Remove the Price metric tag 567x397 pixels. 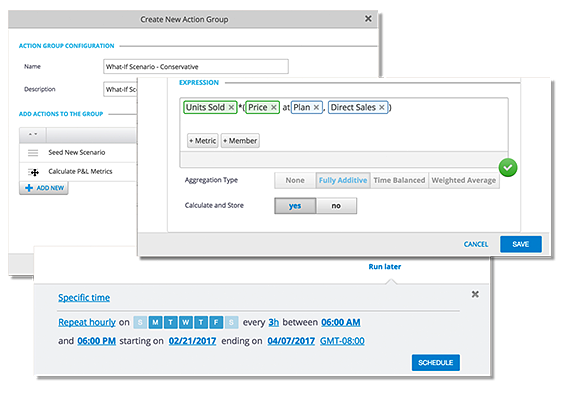click(x=274, y=107)
